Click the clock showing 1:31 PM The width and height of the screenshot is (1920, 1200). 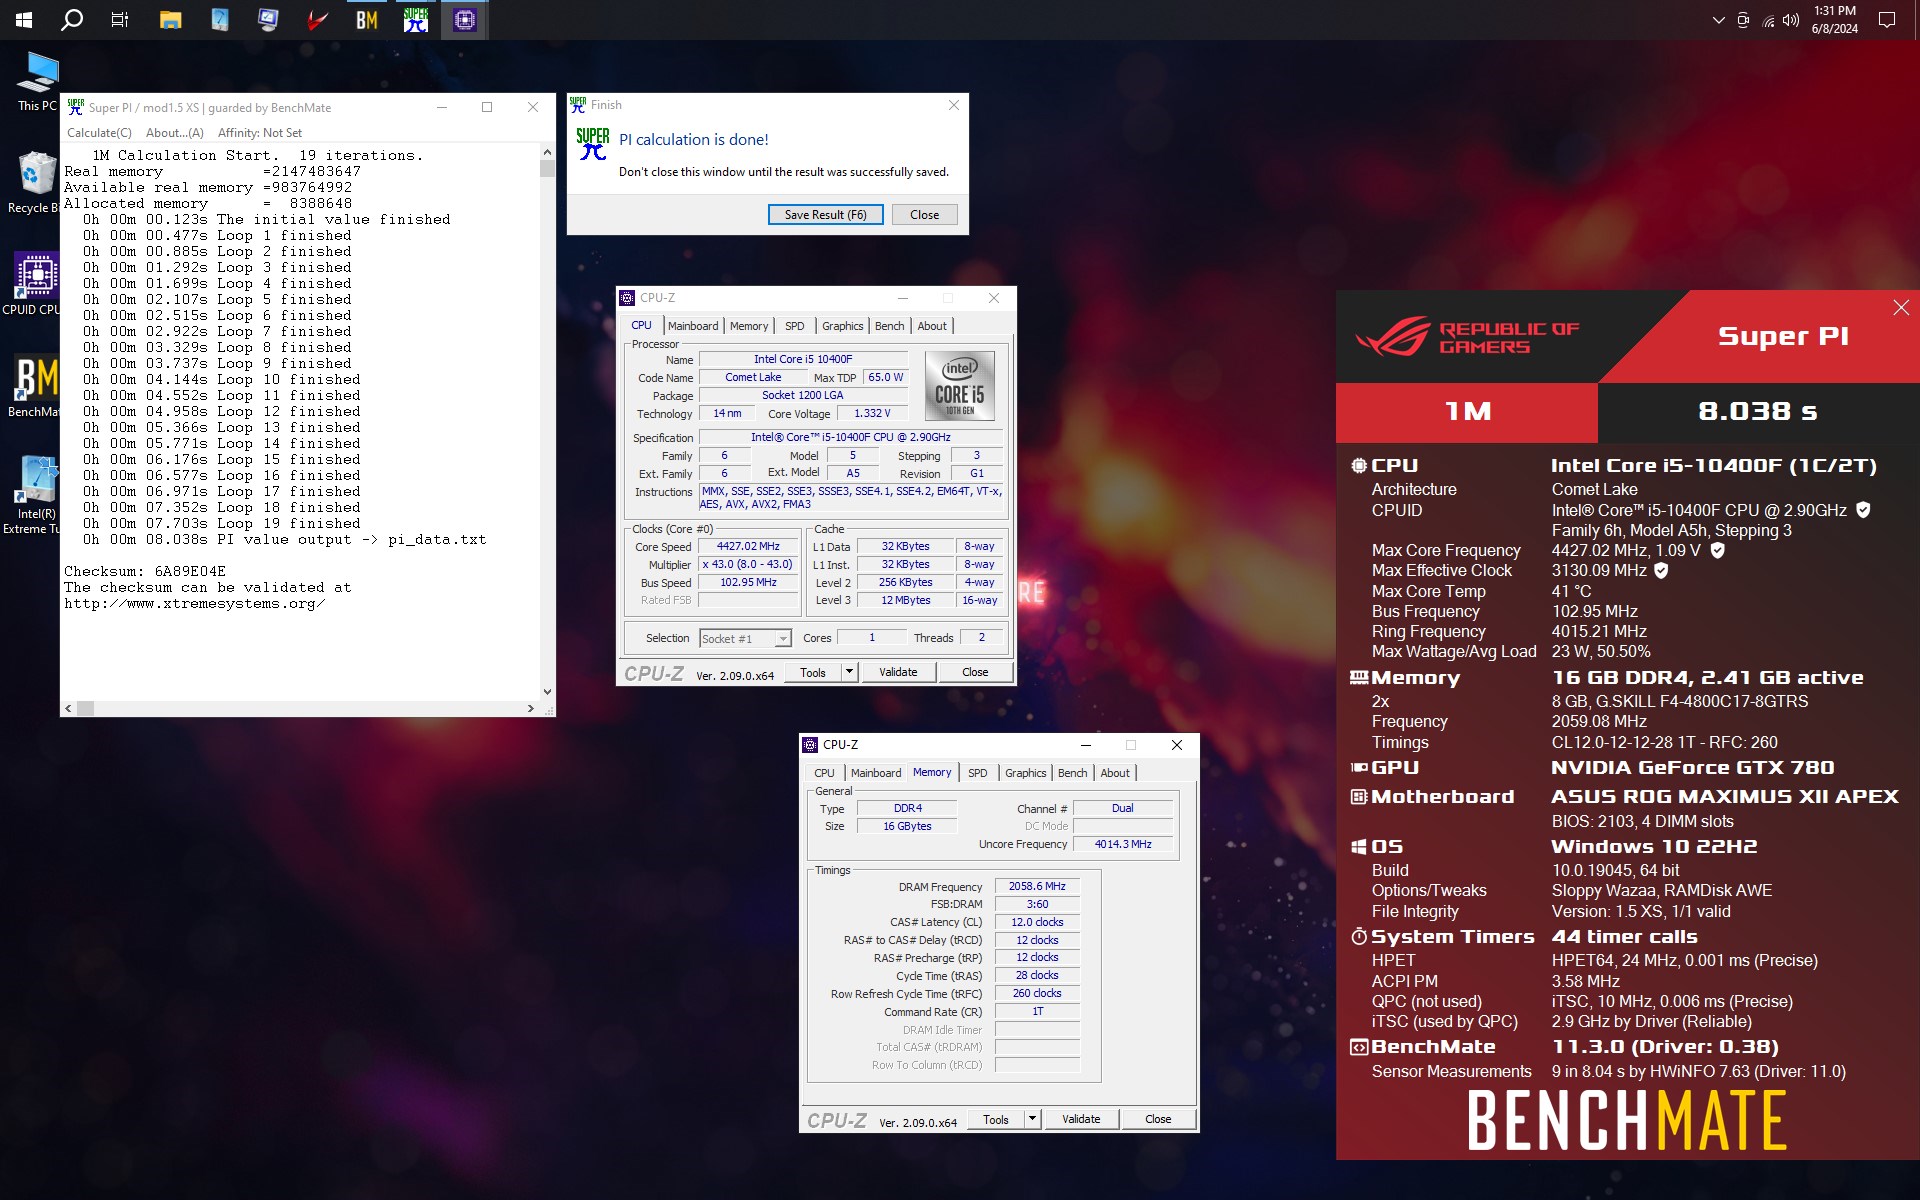(x=1835, y=11)
